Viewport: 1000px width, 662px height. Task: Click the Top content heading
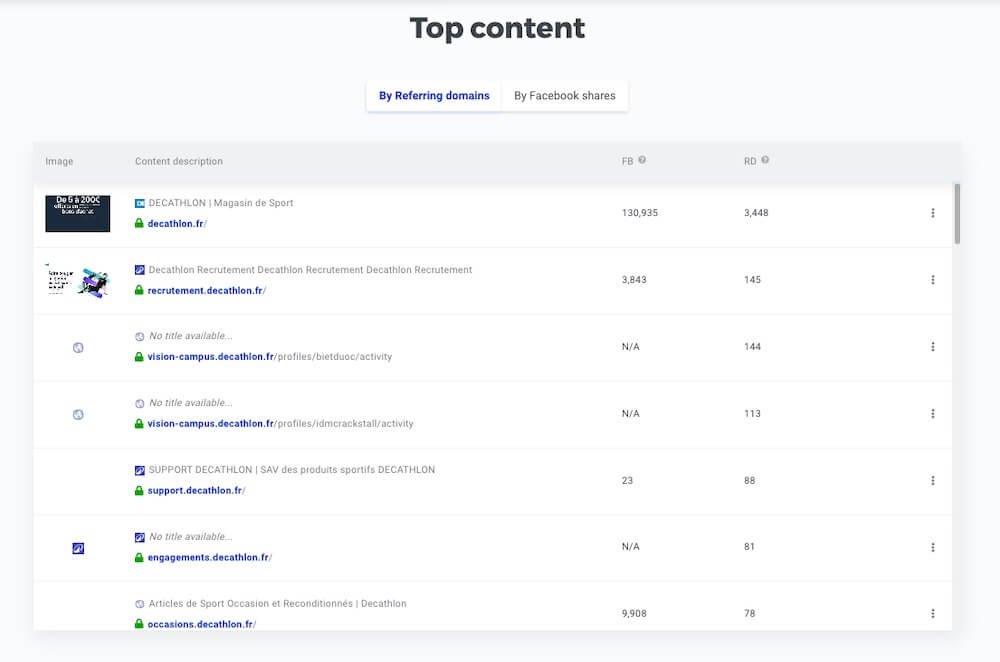tap(497, 29)
